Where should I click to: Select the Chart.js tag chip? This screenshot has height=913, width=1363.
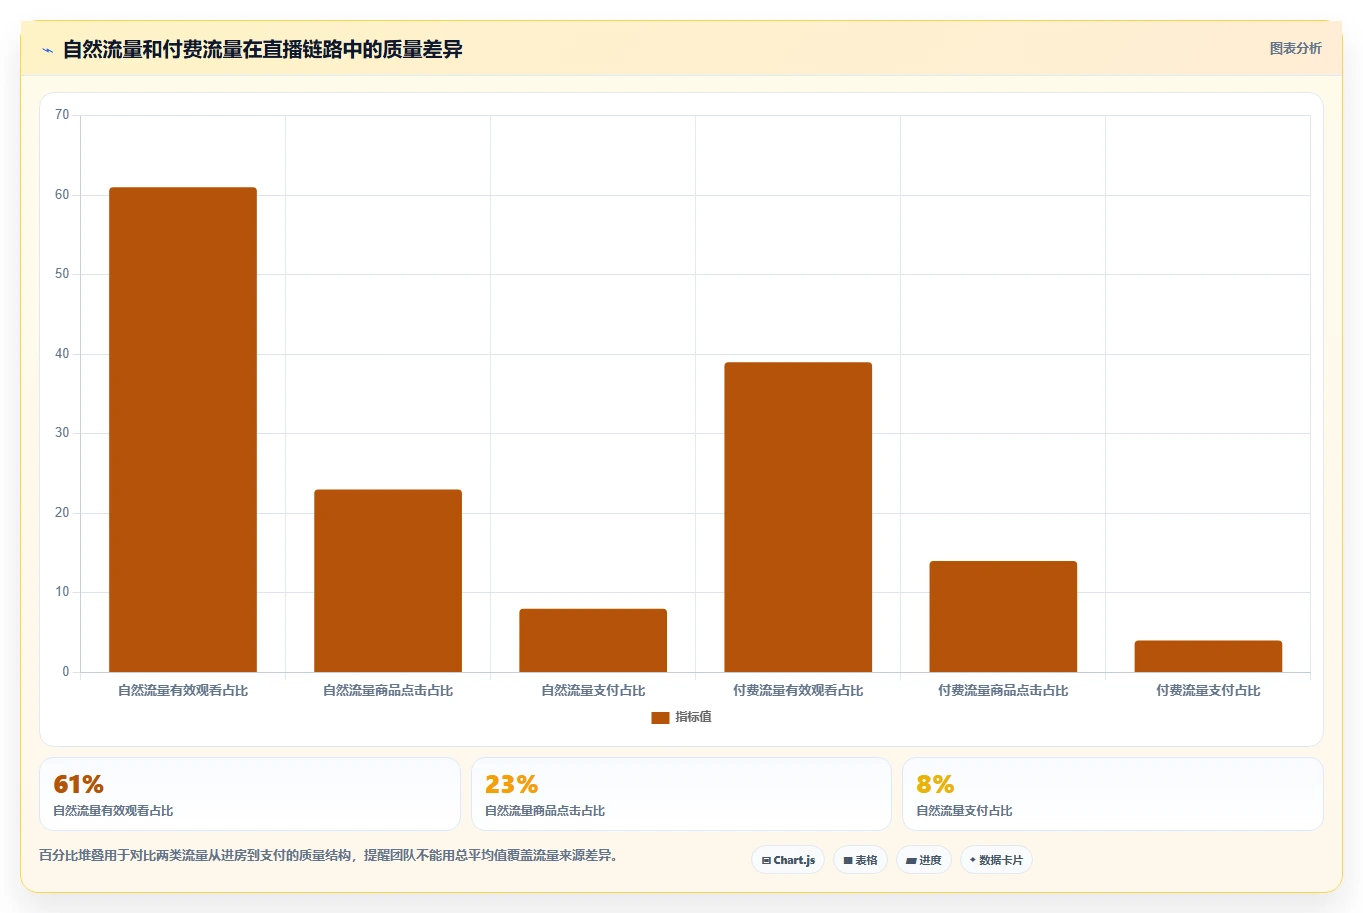click(x=788, y=860)
